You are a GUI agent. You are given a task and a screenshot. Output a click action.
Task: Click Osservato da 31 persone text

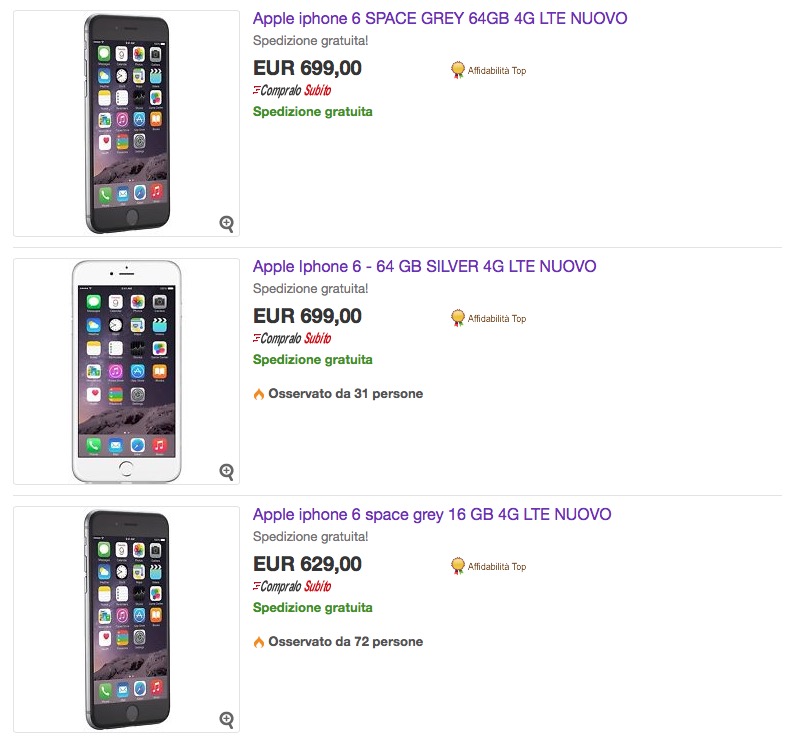345,394
